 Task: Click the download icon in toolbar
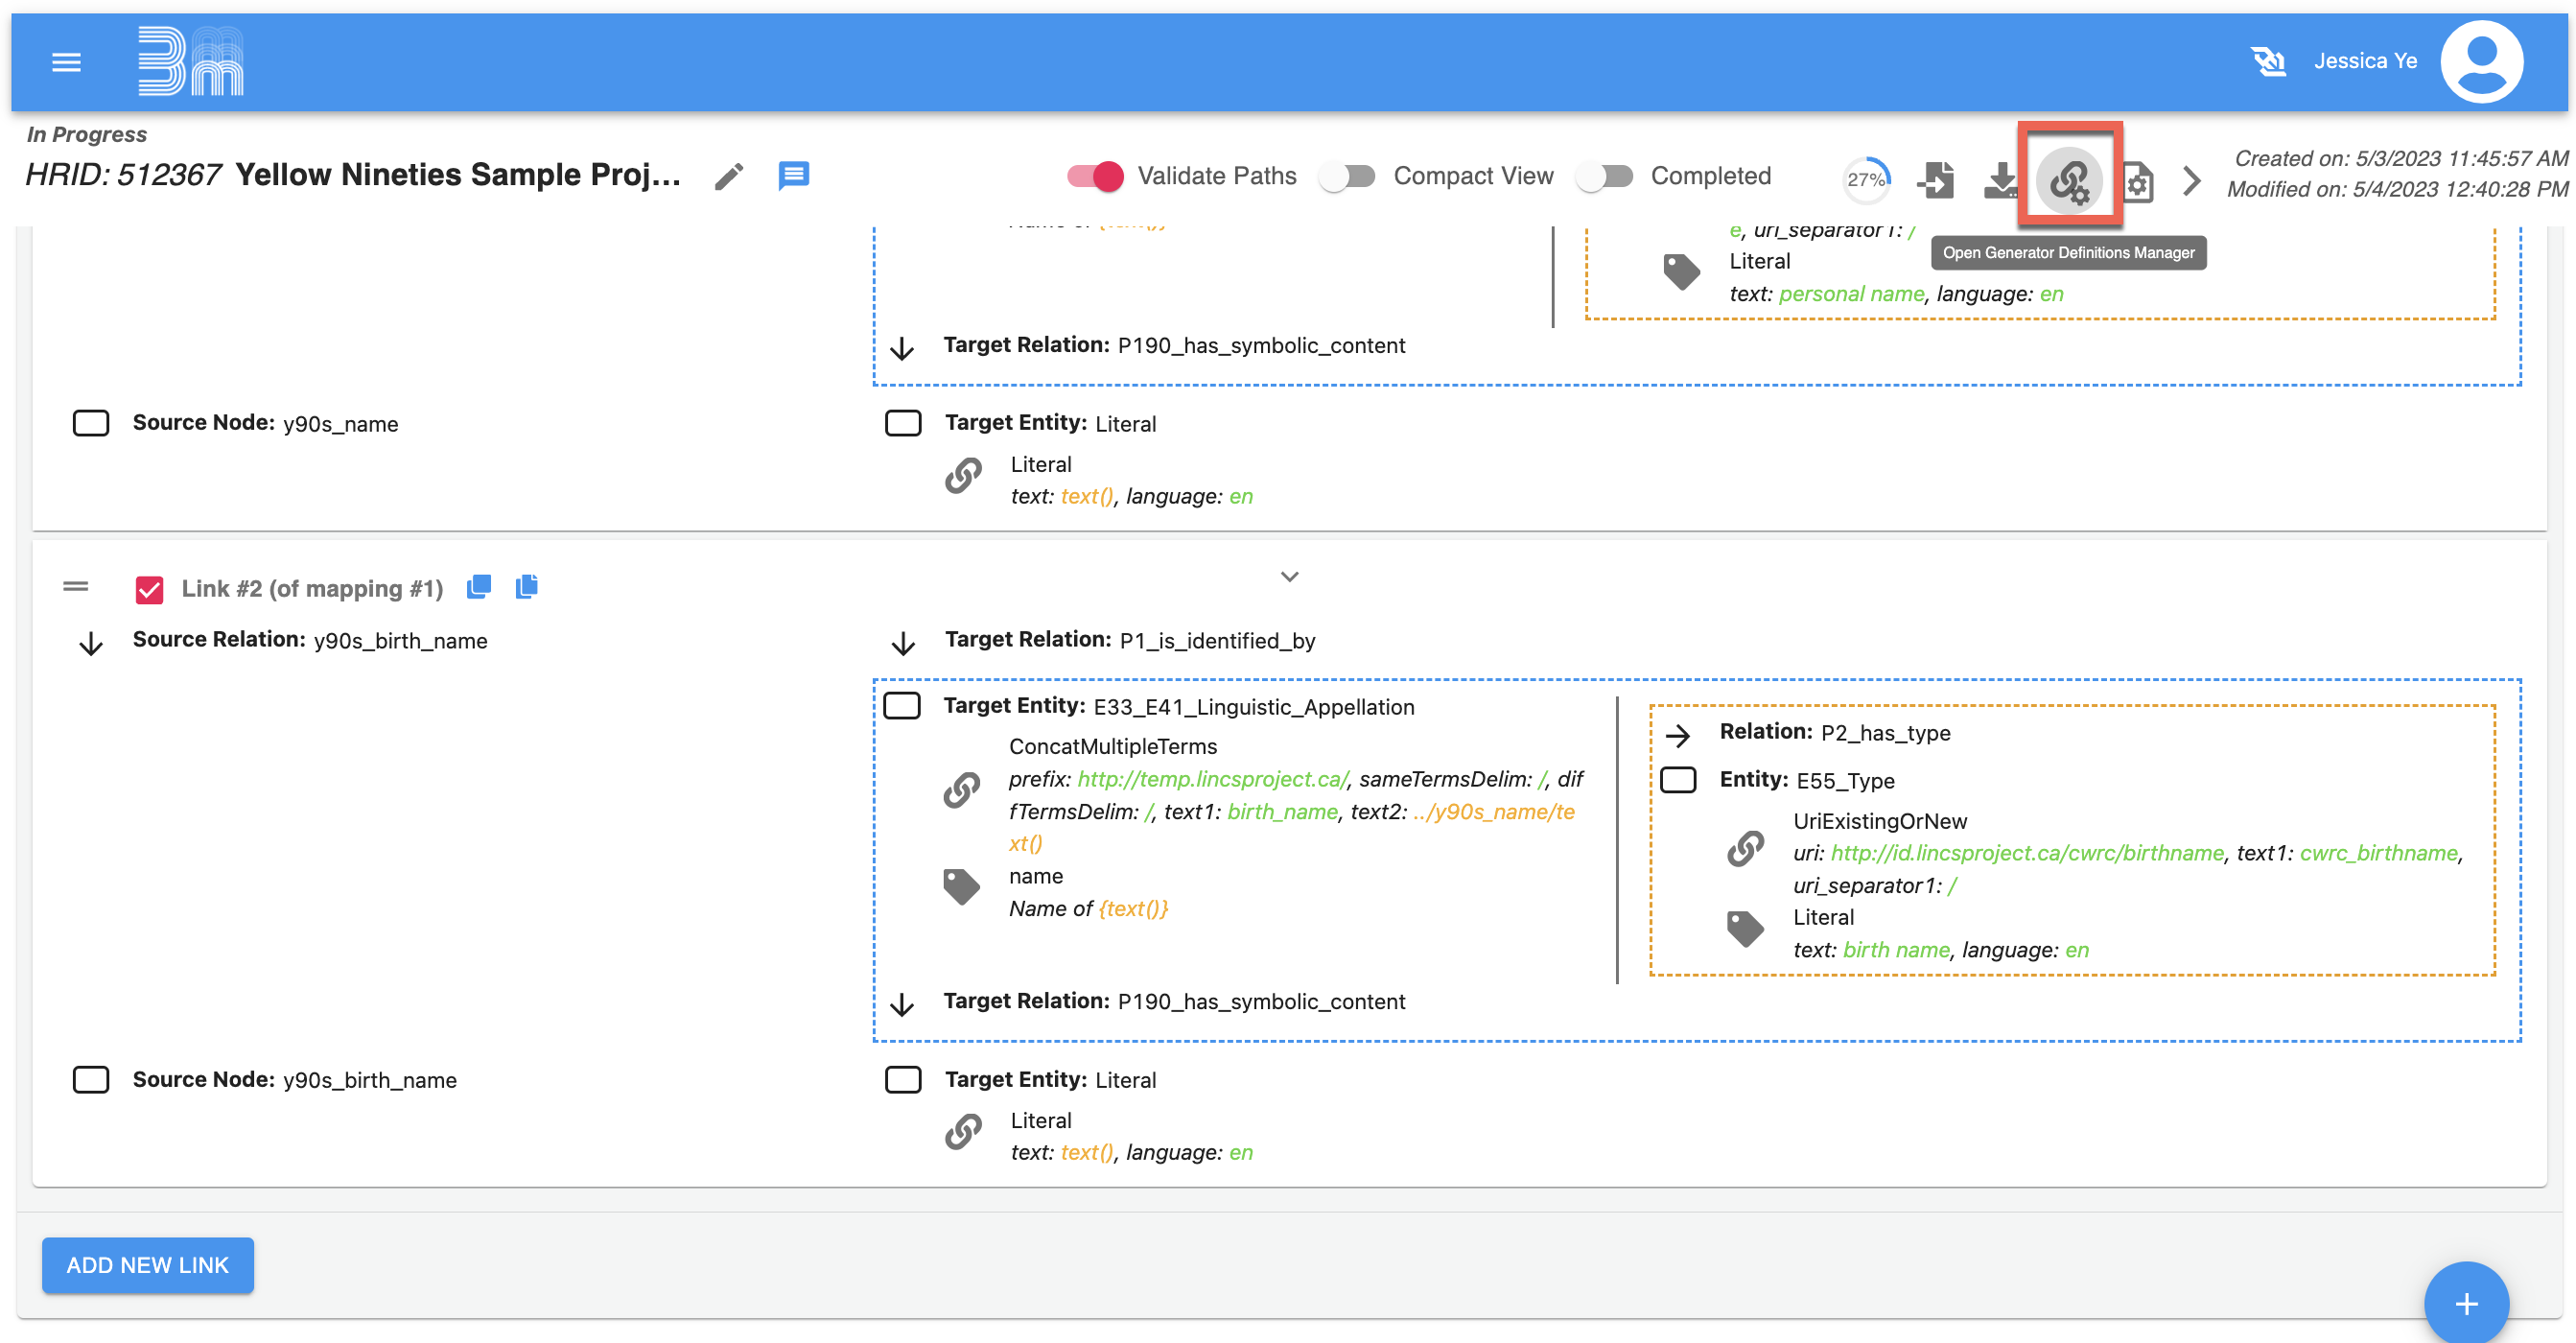[2001, 180]
